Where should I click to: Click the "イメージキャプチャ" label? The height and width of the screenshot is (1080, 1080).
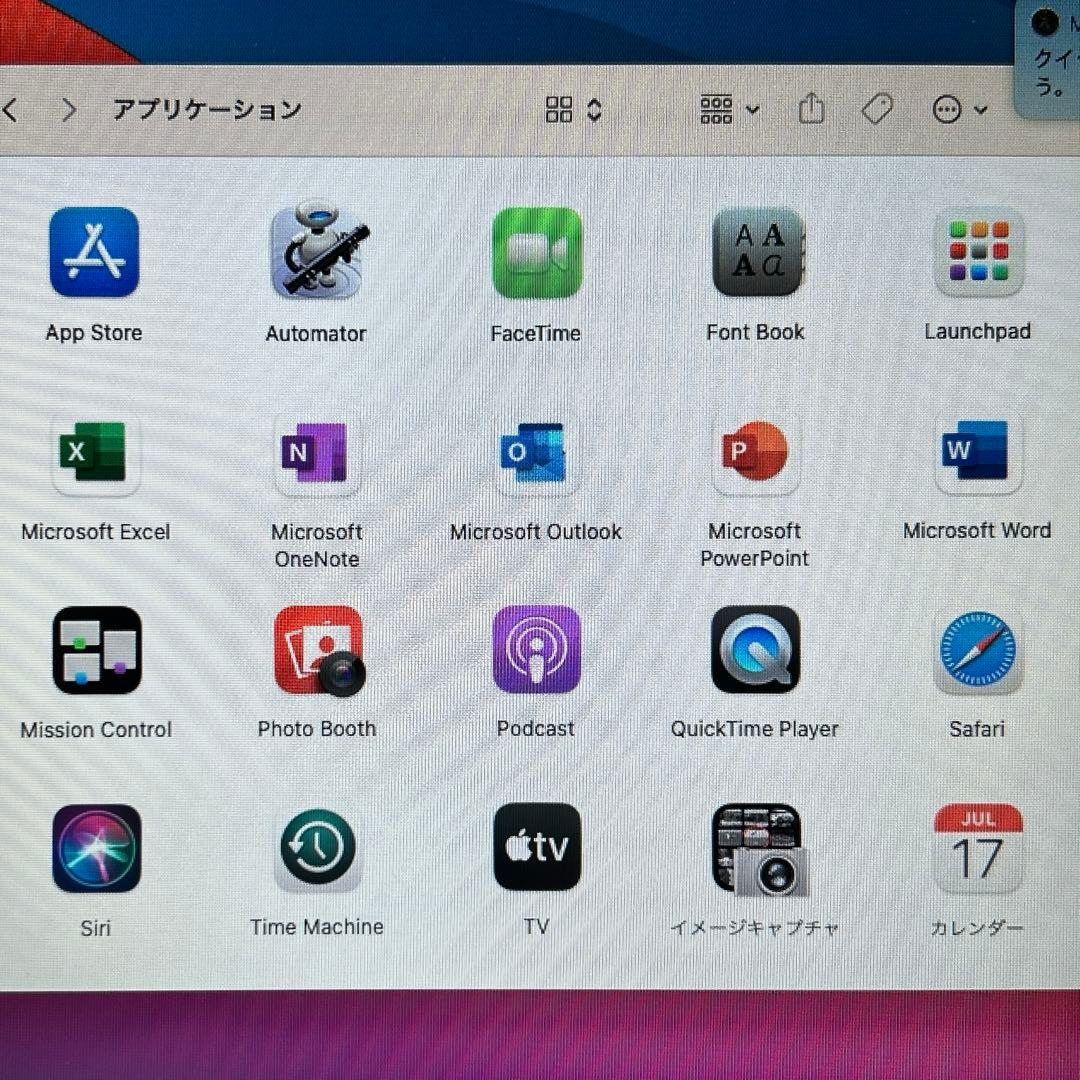coord(755,928)
